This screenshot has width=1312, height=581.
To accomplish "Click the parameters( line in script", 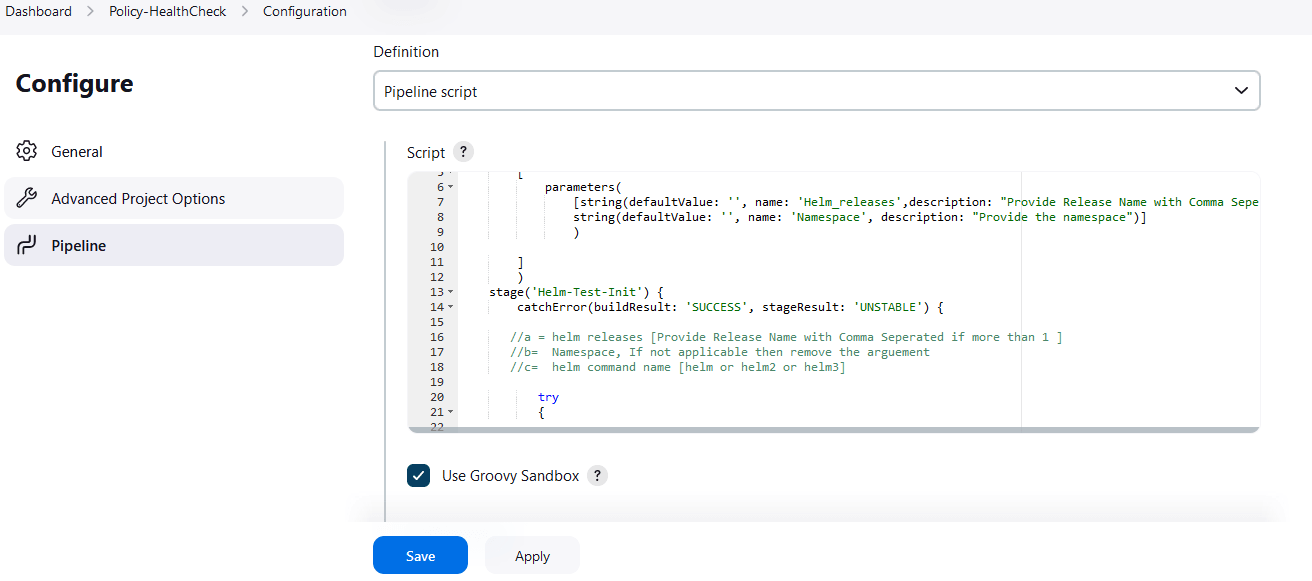I will pyautogui.click(x=584, y=187).
